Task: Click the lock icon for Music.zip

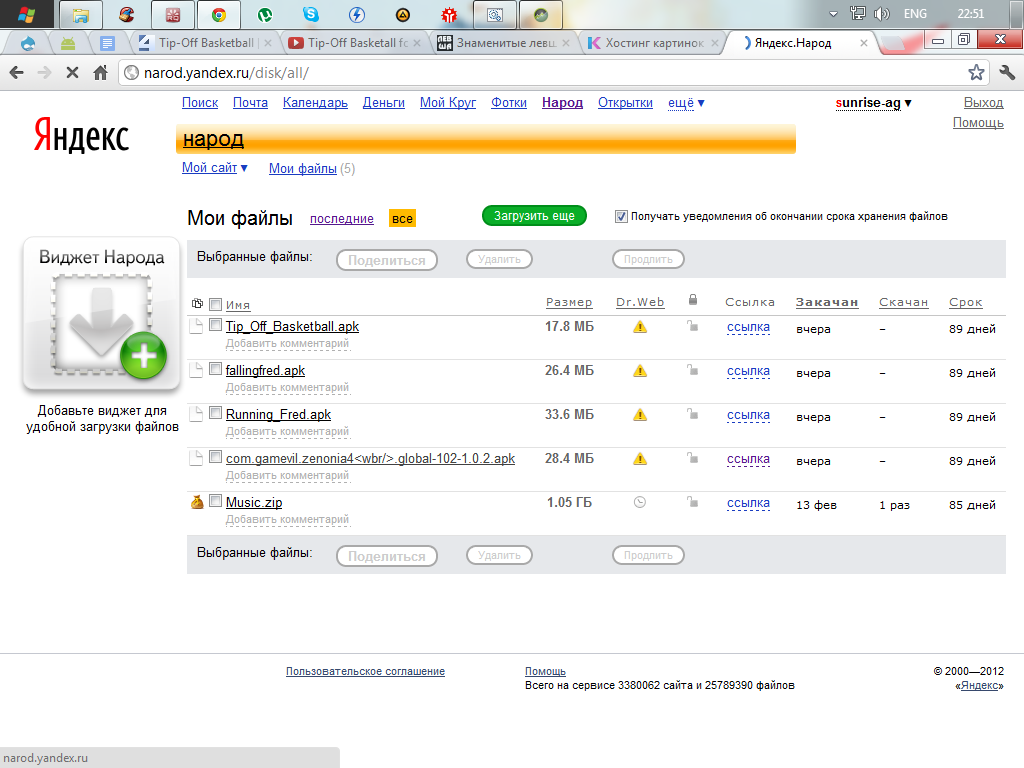Action: coord(692,502)
